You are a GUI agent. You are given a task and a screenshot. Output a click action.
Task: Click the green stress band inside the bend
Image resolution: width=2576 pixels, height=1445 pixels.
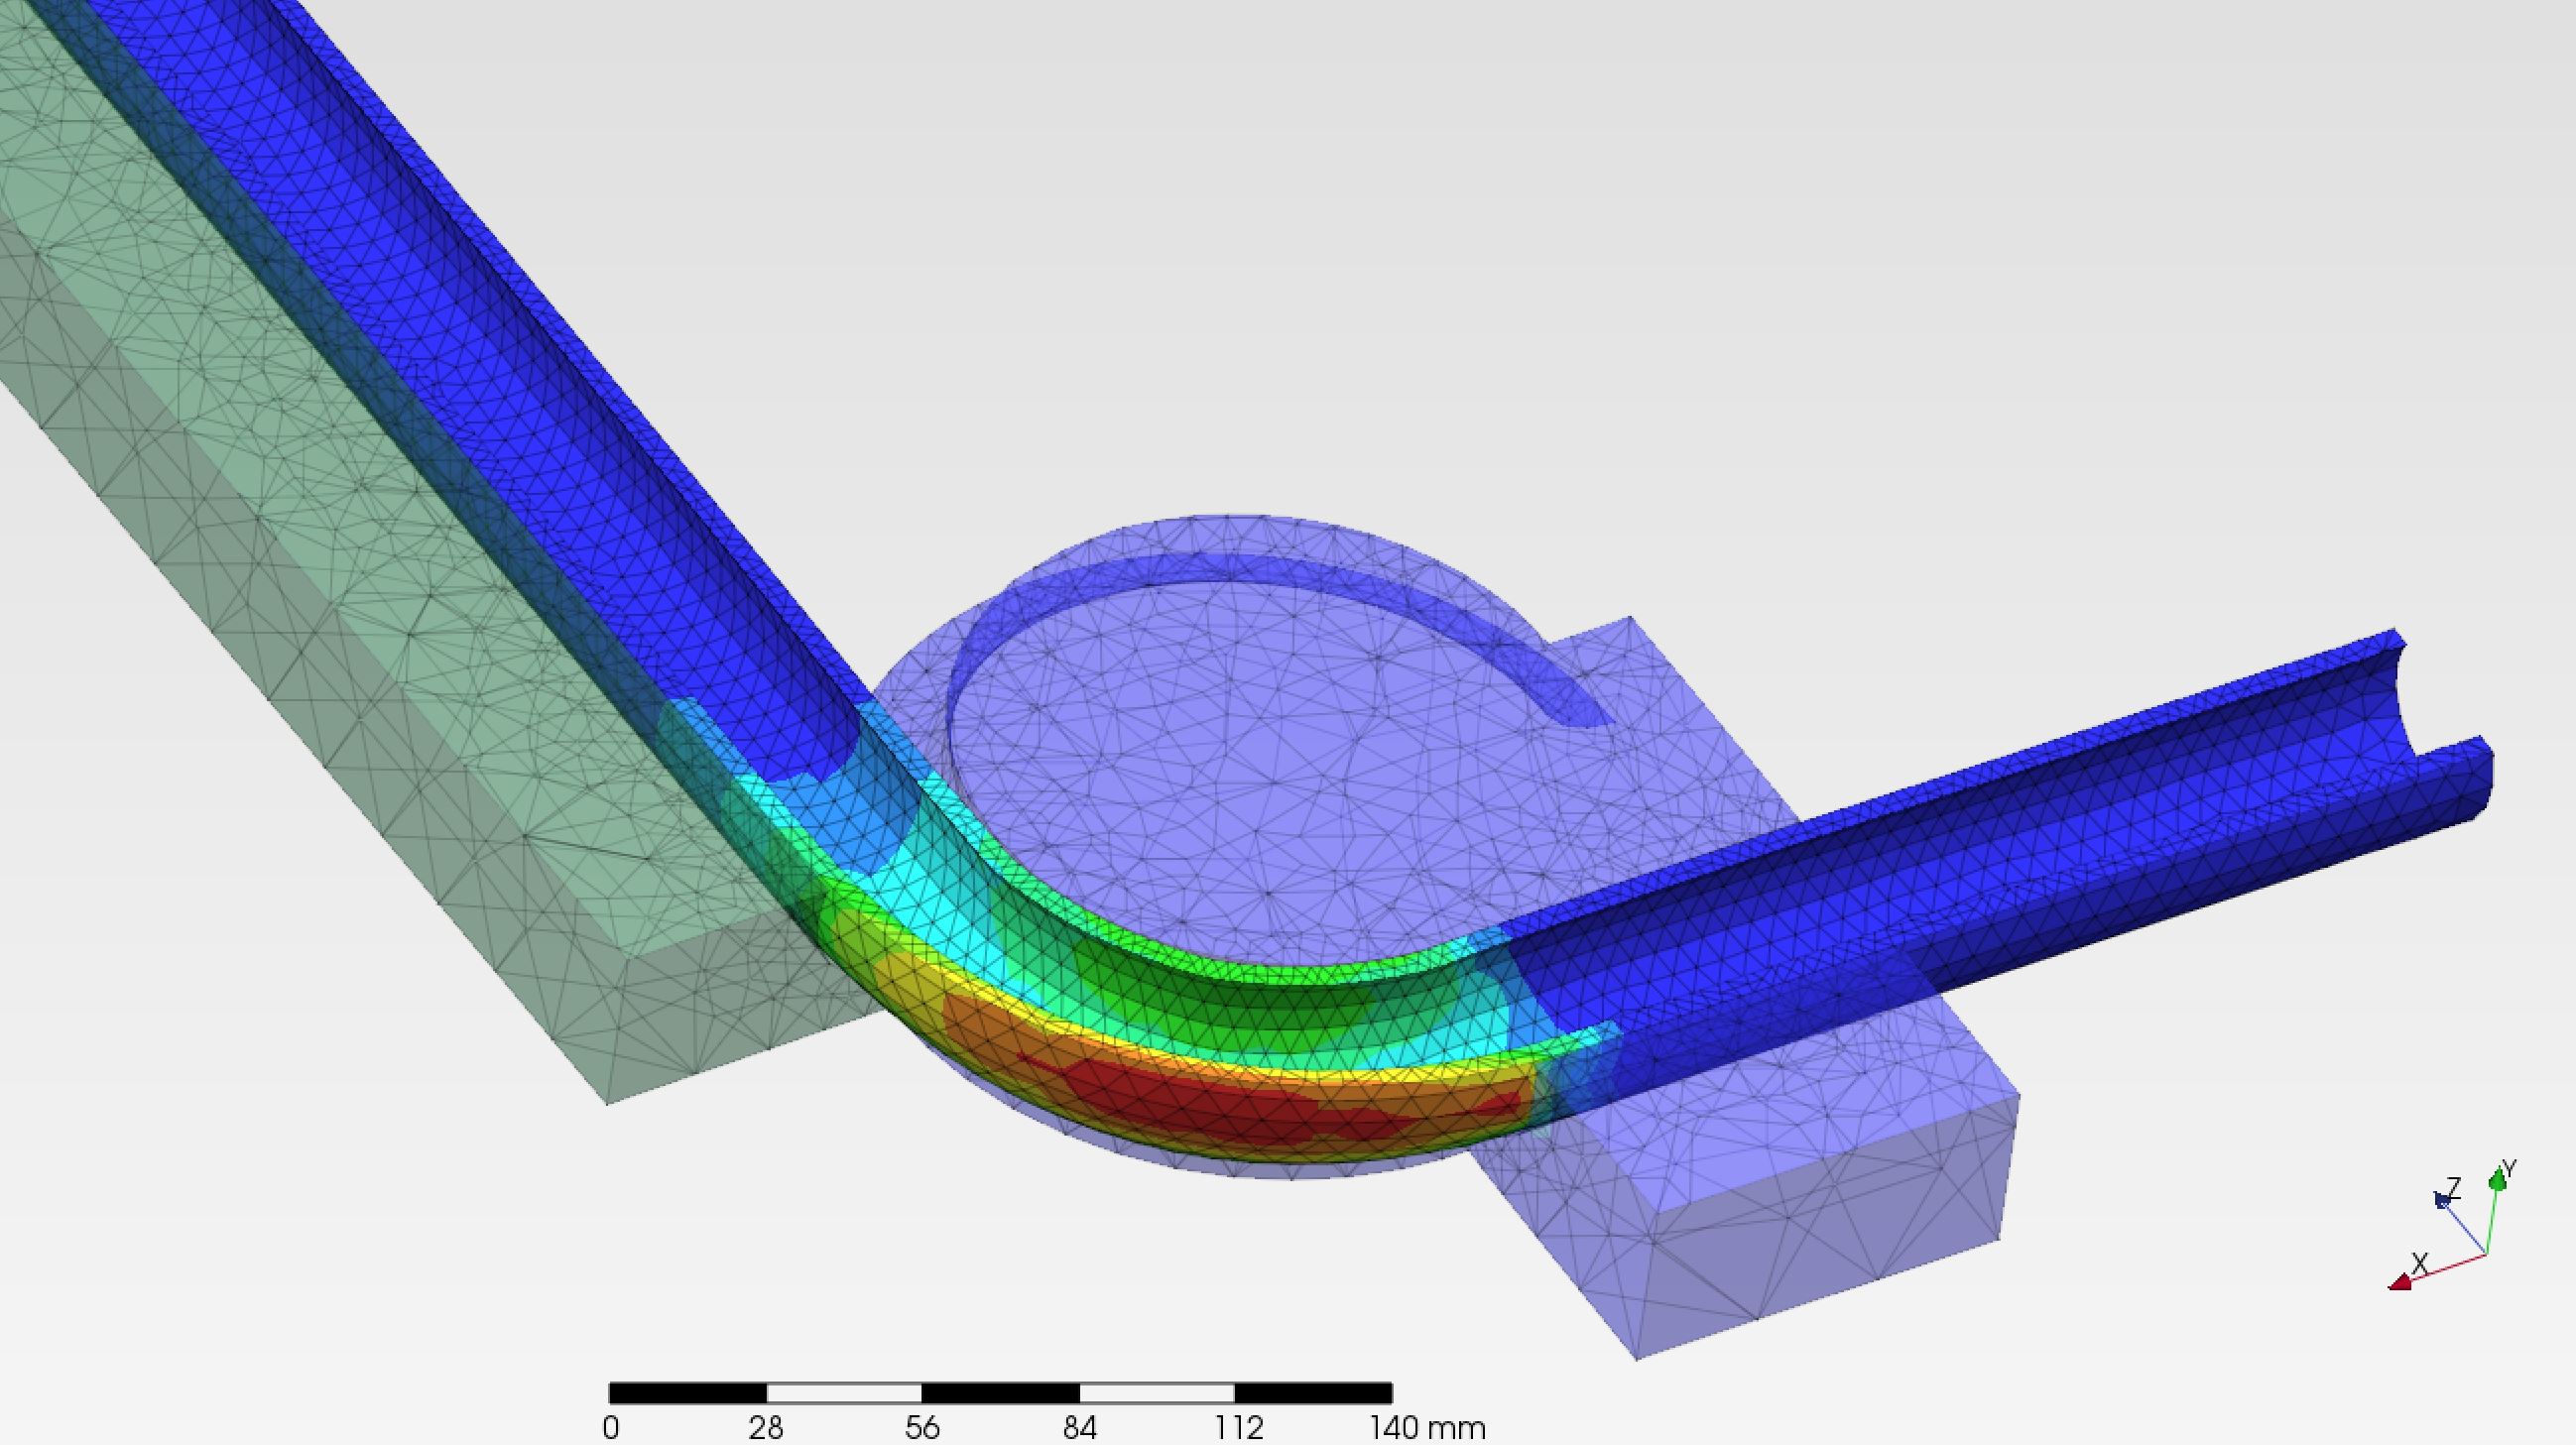pyautogui.click(x=1250, y=1010)
